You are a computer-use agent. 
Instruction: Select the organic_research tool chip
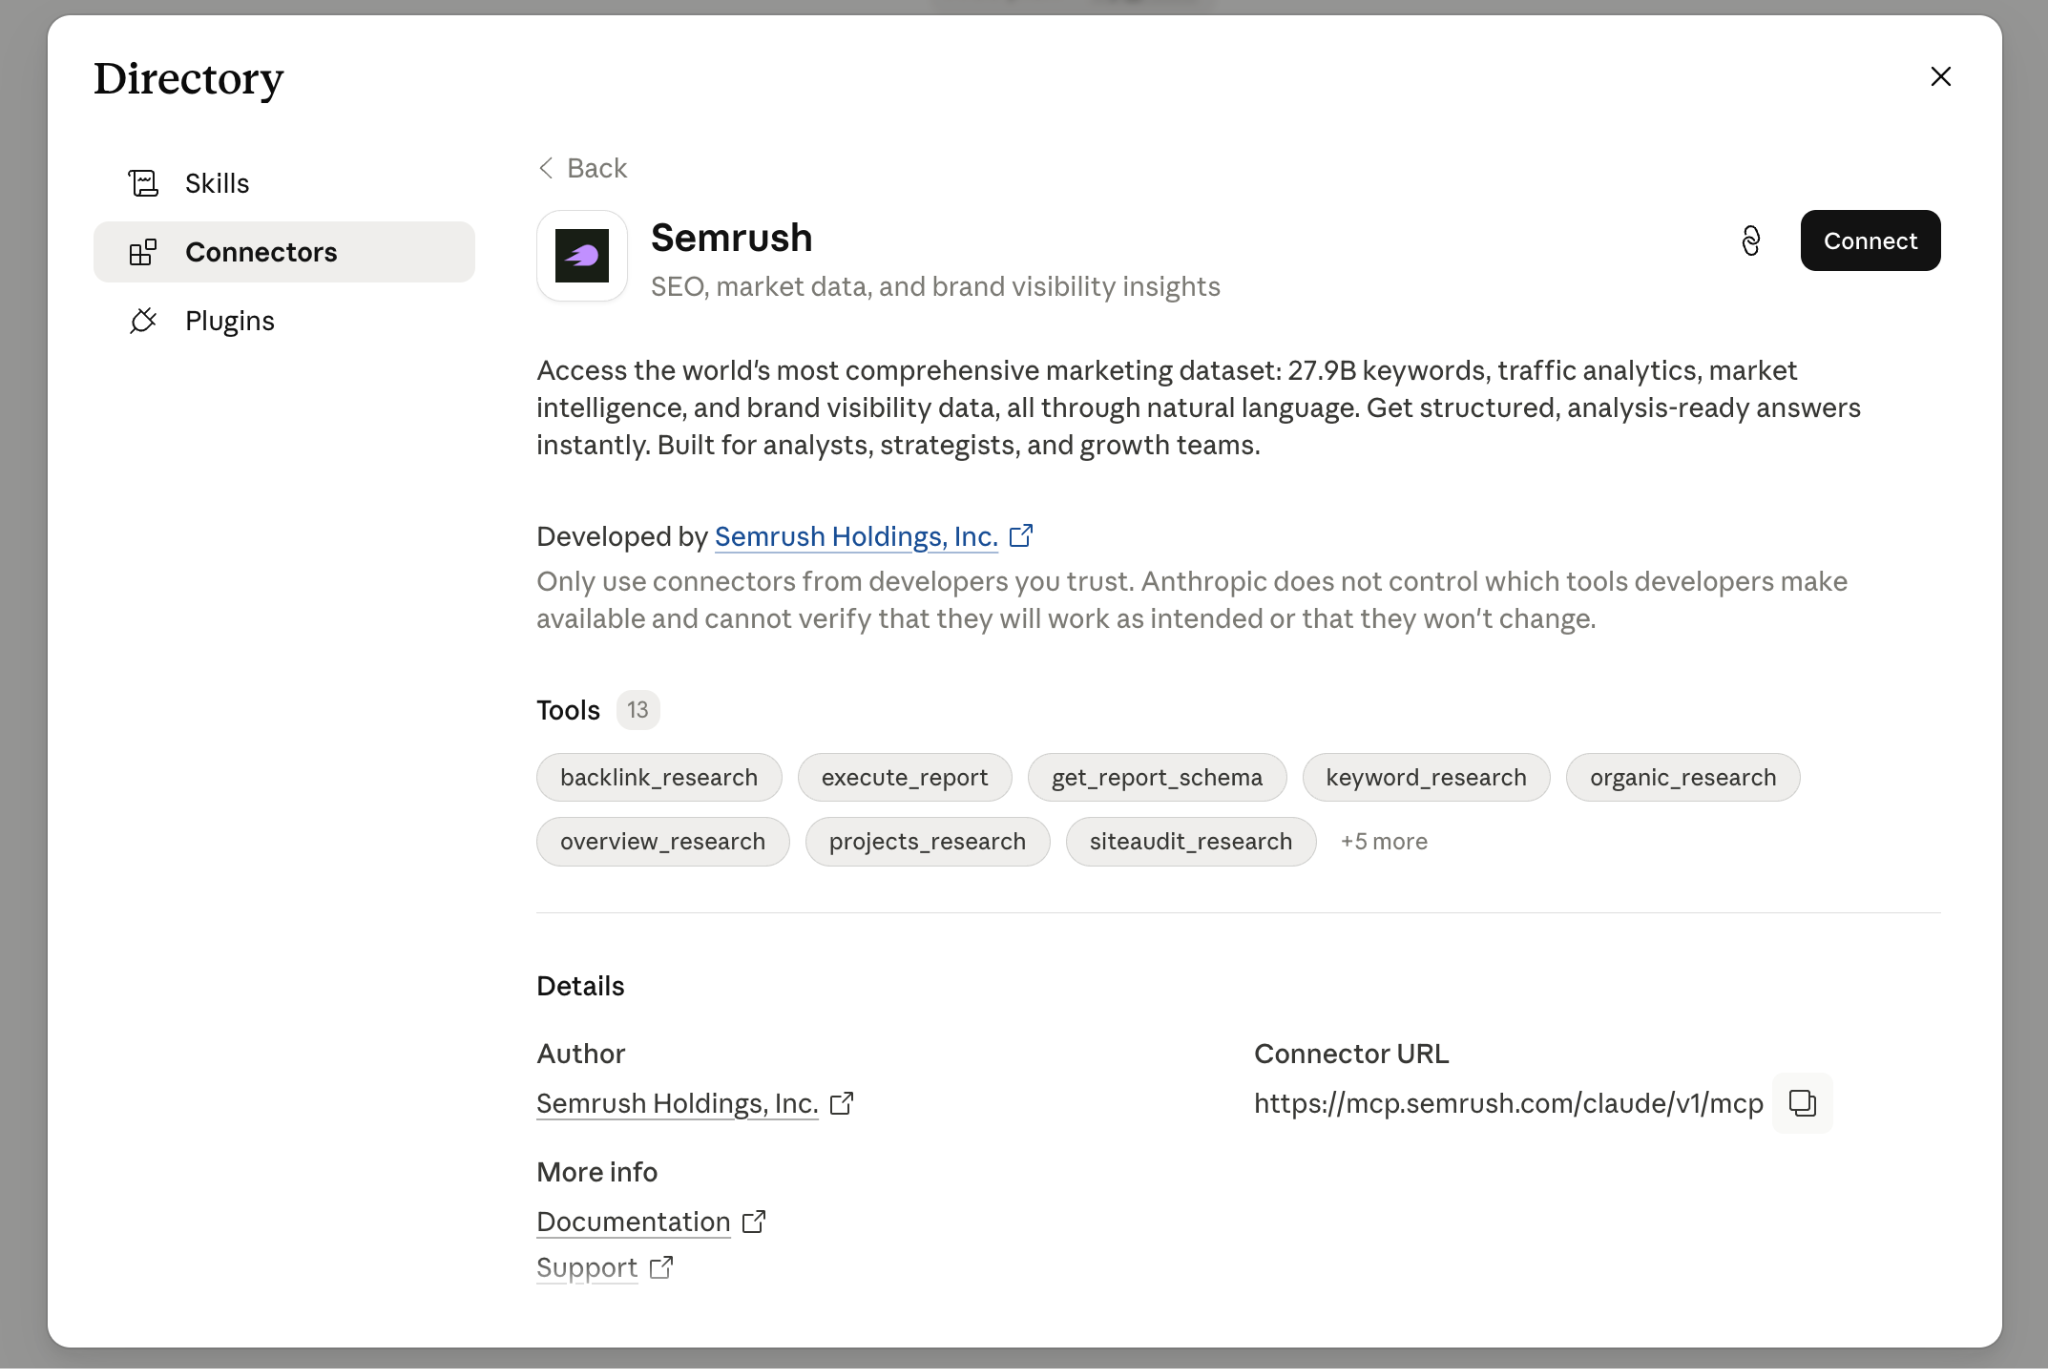pyautogui.click(x=1683, y=778)
